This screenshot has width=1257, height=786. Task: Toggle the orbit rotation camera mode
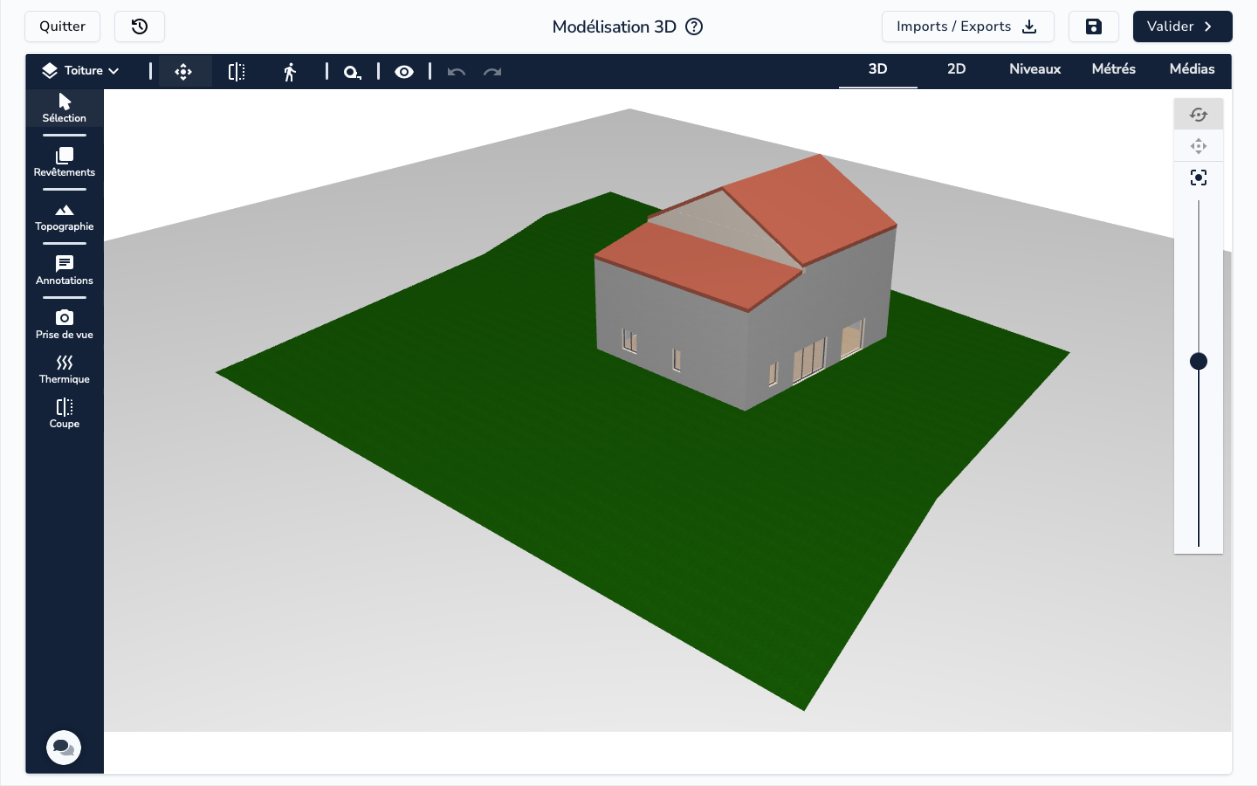click(1198, 115)
